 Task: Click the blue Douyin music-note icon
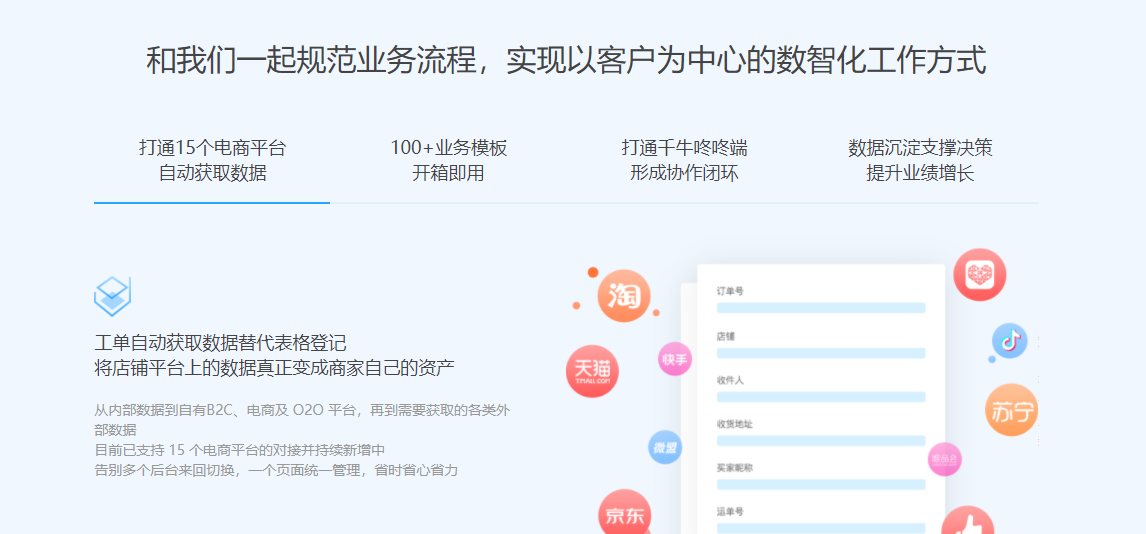[1009, 341]
